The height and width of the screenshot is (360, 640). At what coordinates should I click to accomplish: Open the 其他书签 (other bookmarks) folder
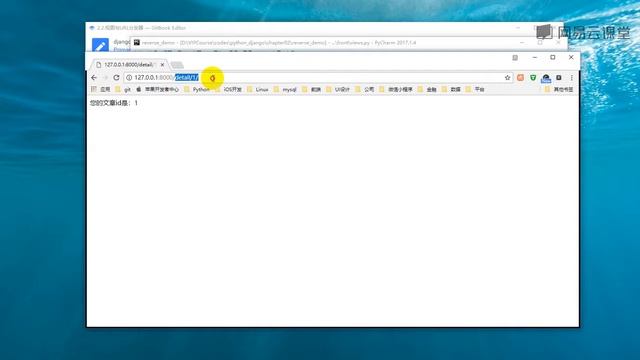click(559, 89)
